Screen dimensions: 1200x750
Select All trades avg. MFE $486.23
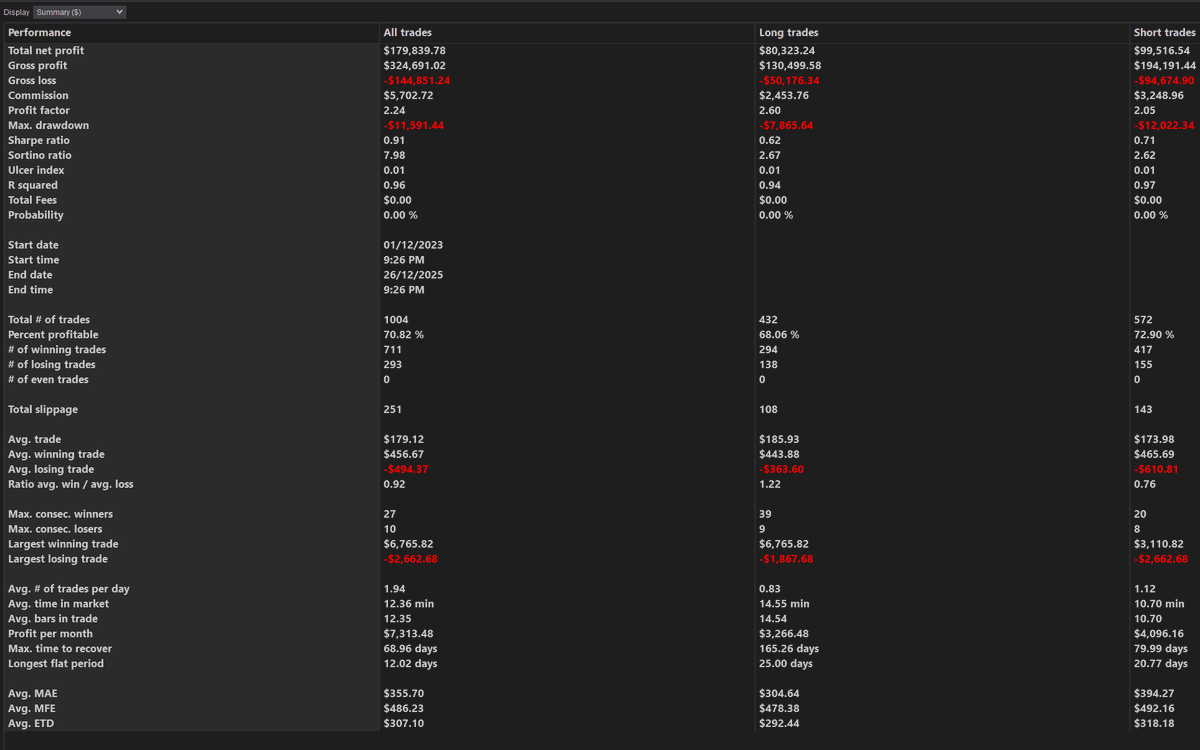point(403,709)
